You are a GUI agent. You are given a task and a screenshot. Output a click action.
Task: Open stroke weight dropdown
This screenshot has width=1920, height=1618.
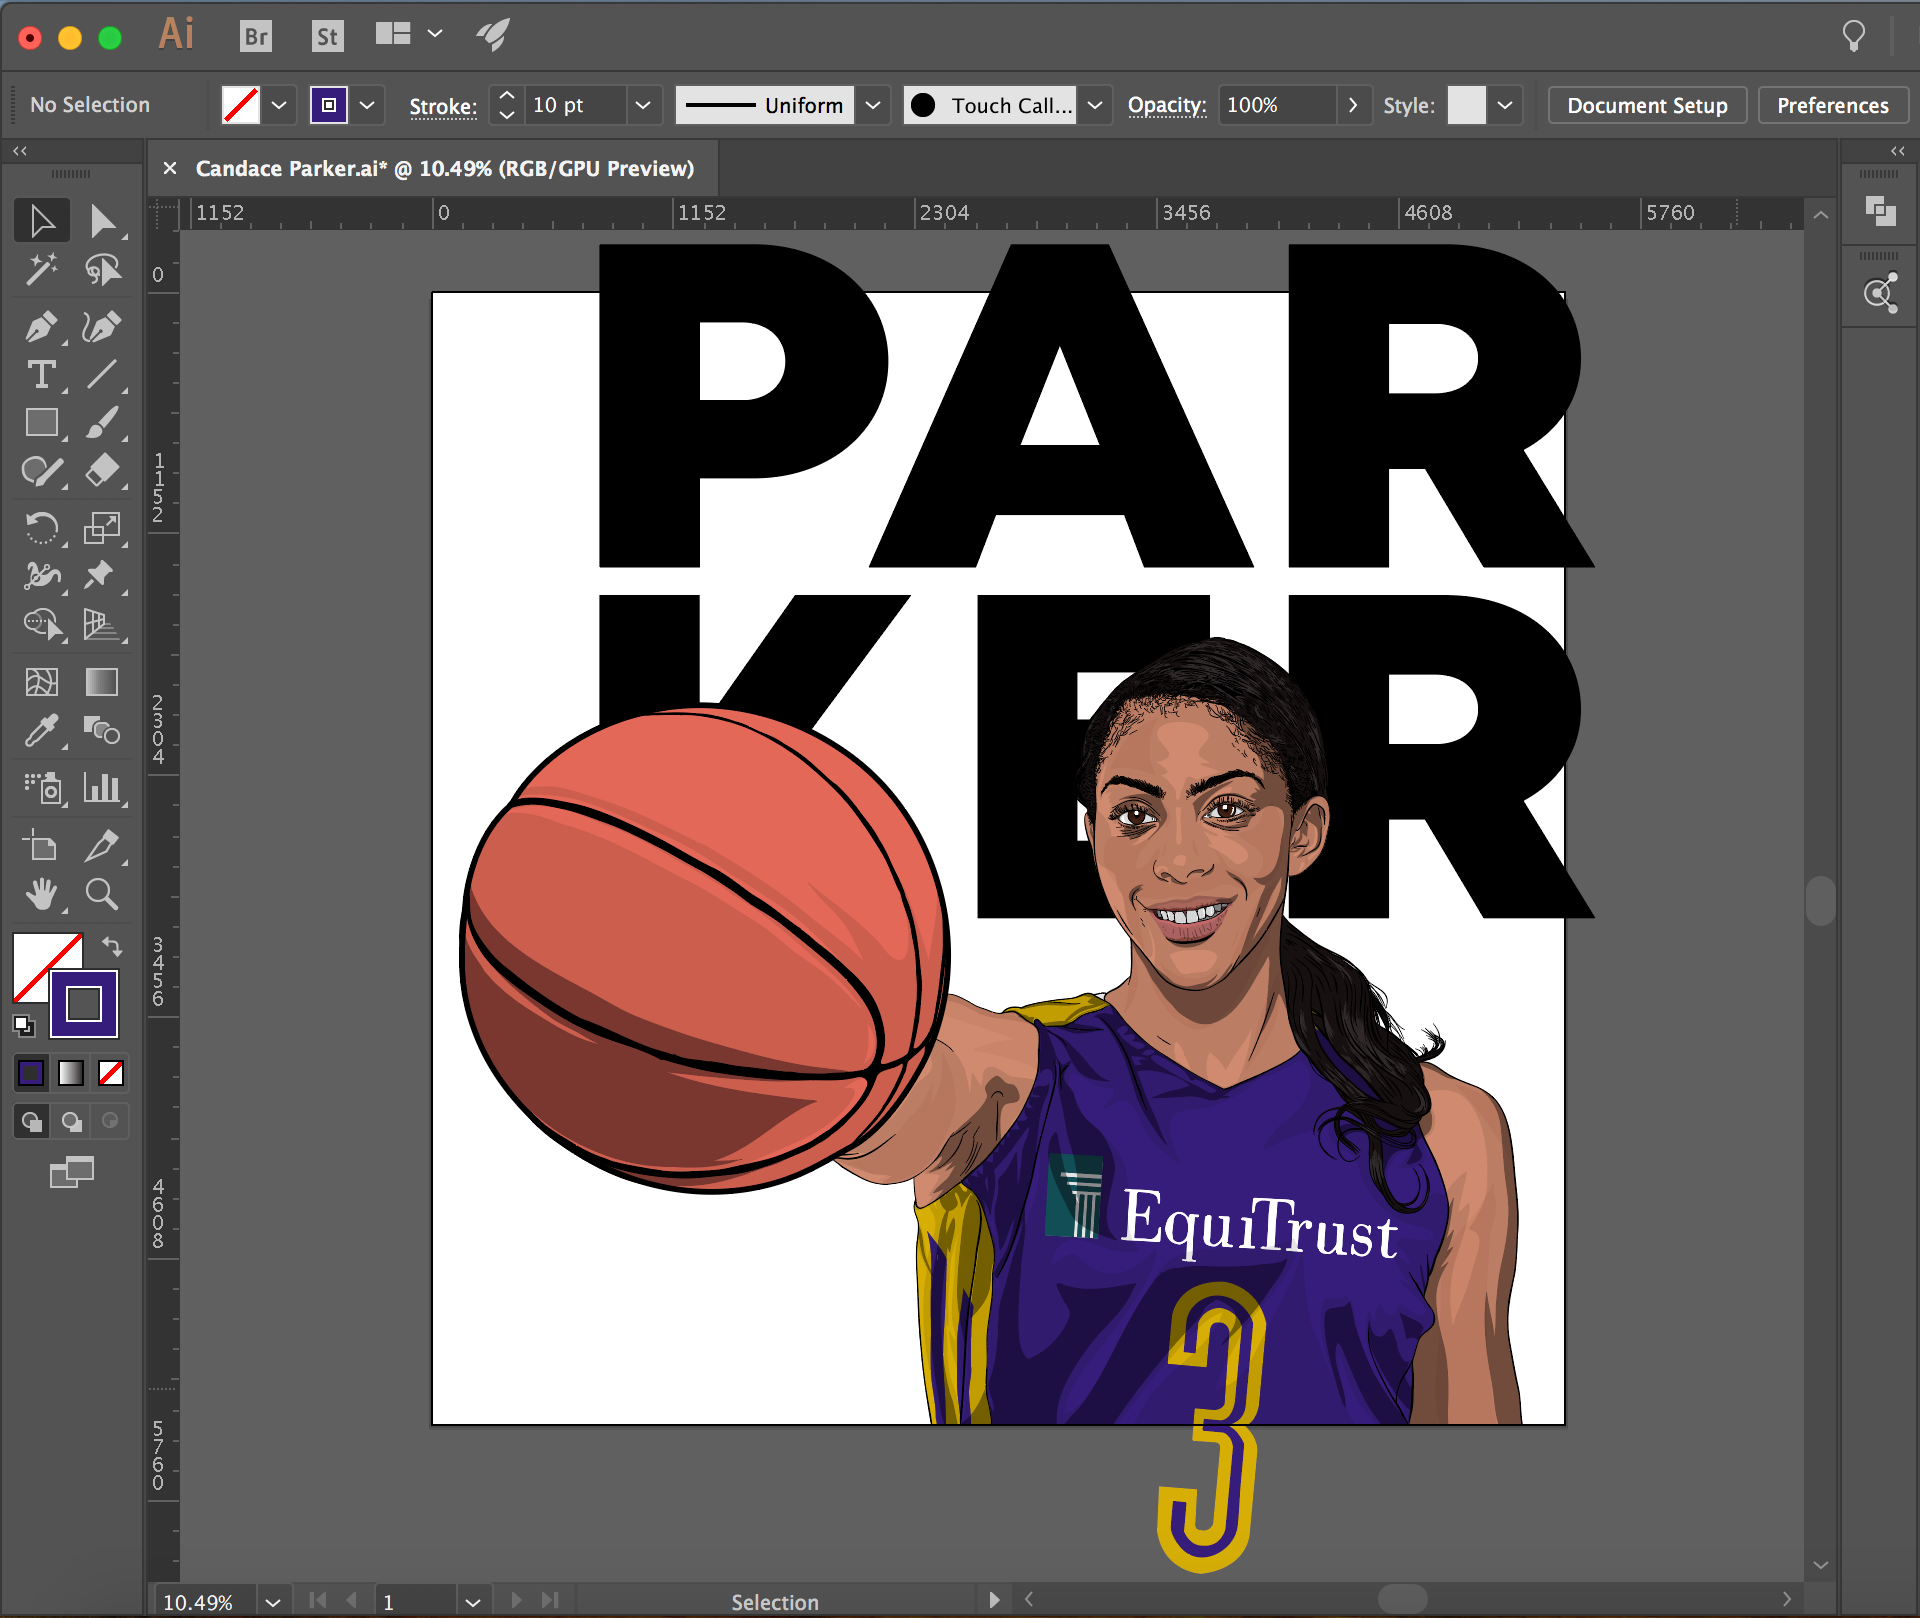tap(643, 105)
